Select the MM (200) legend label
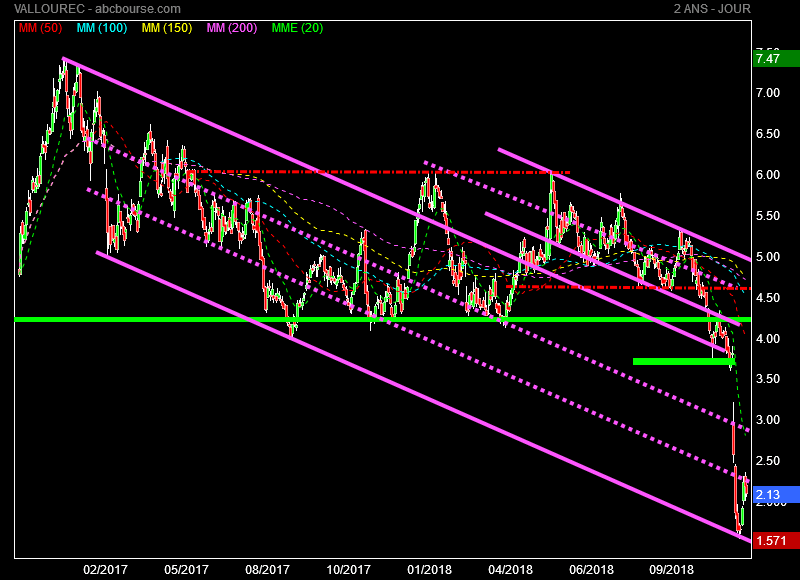This screenshot has width=800, height=580. 232,28
